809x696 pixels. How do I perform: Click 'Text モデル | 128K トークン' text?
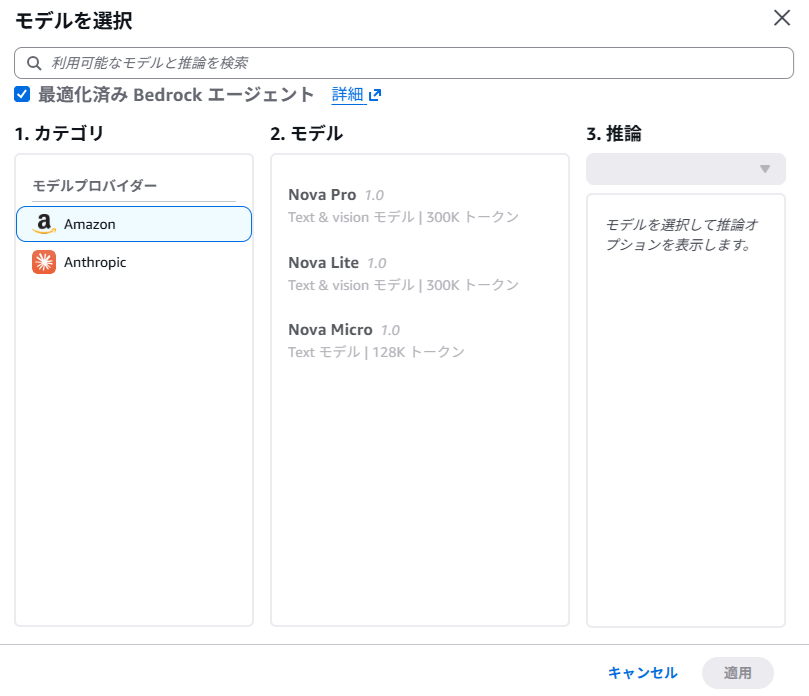[x=376, y=352]
